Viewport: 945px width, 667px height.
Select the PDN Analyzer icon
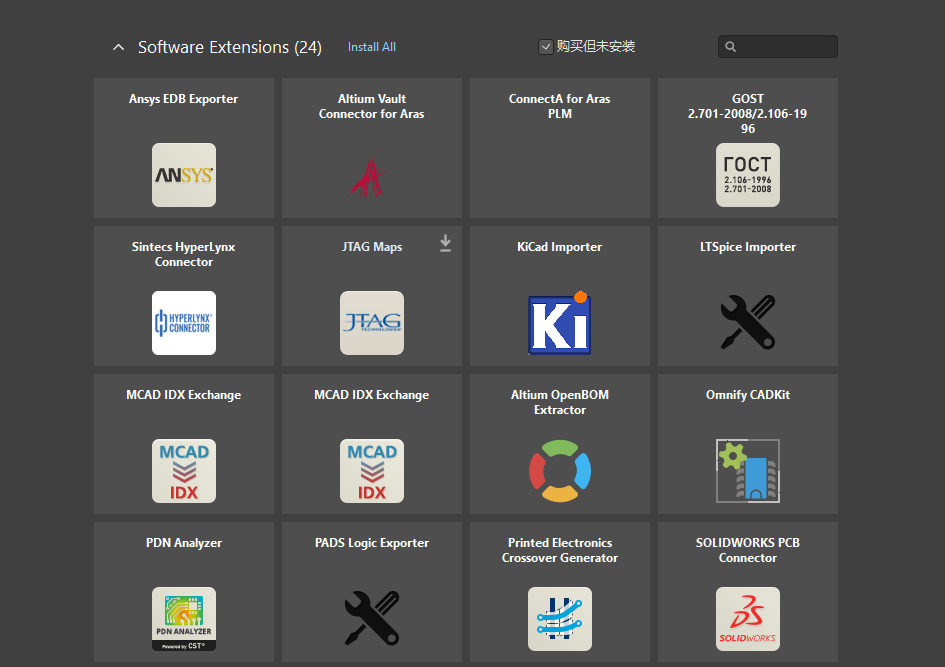[x=184, y=619]
